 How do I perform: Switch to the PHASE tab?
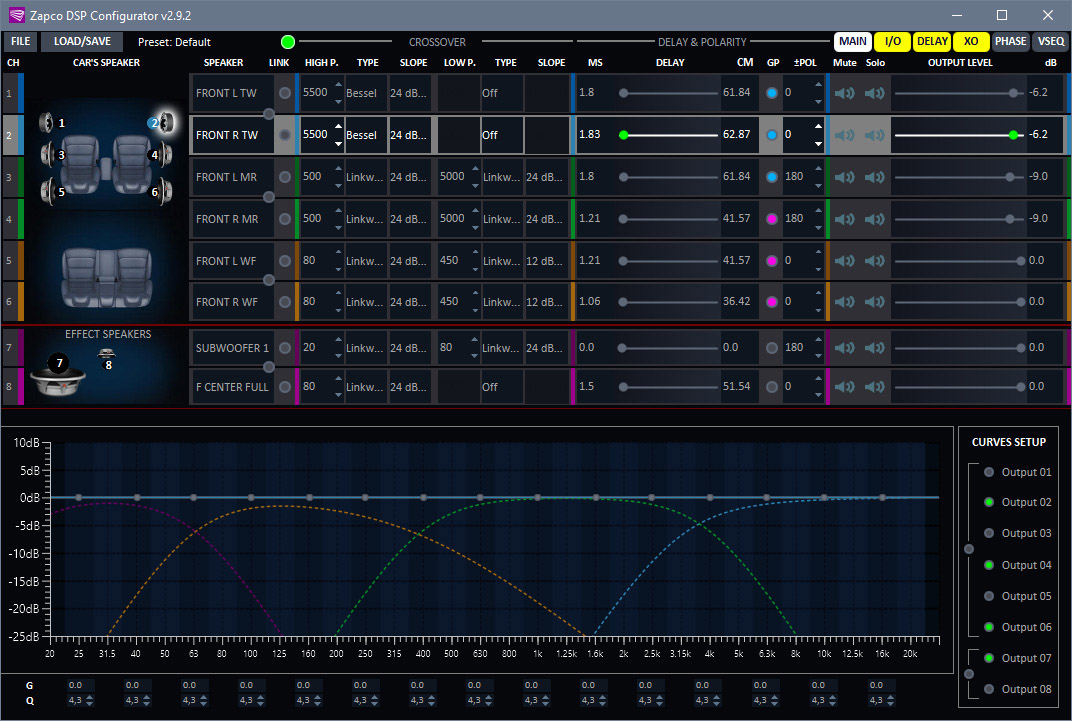pyautogui.click(x=1010, y=42)
